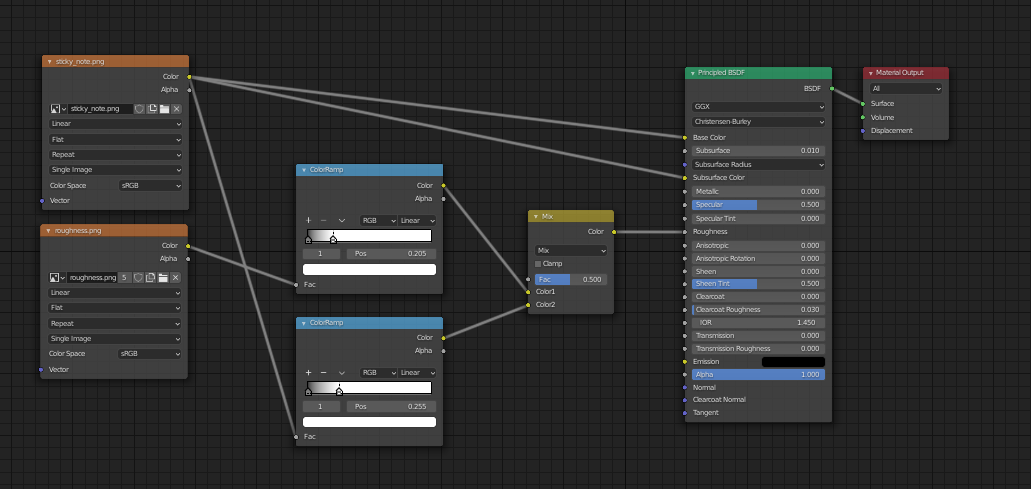Click the Specular slider in Principled BSDF
1031x489 pixels.
pyautogui.click(x=758, y=204)
